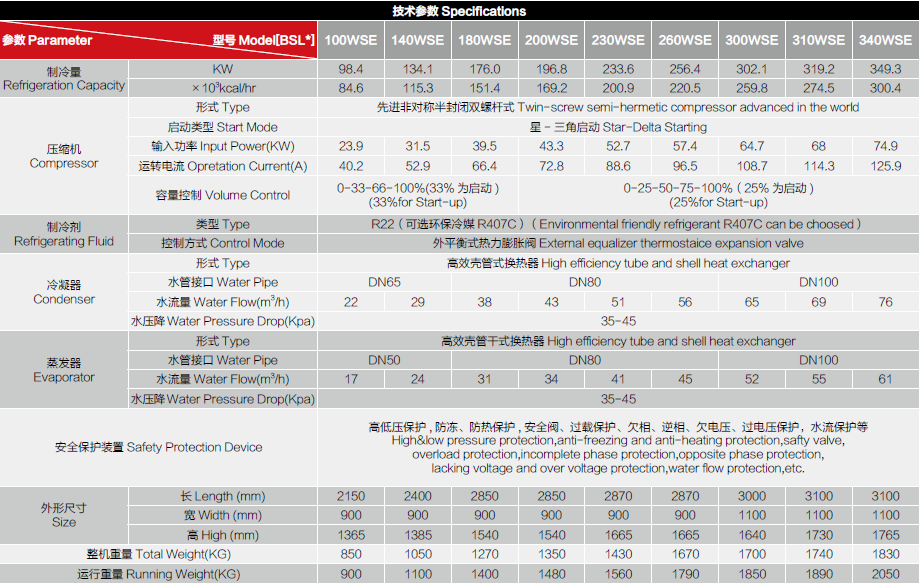The height and width of the screenshot is (583, 920).
Task: Click the Safety Protection Device label
Action: point(158,448)
